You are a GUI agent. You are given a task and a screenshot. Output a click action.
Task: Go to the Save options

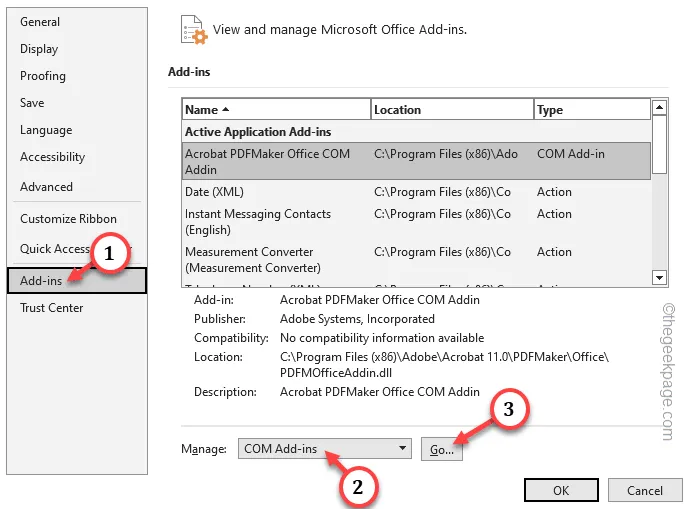(x=32, y=103)
